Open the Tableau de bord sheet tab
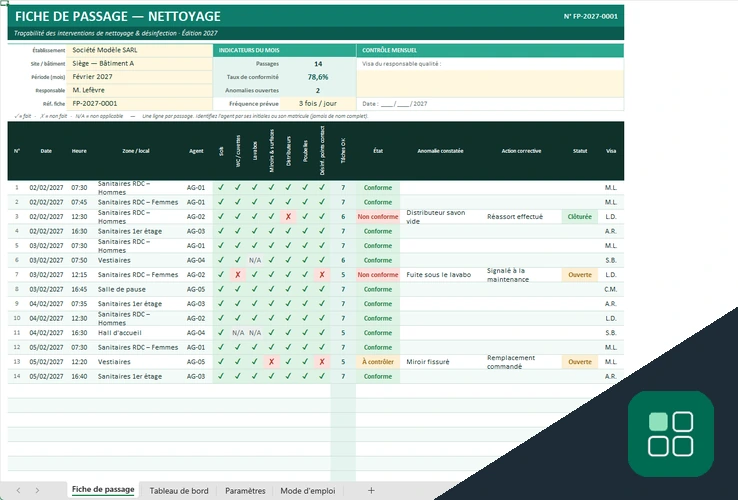The width and height of the screenshot is (738, 500). pyautogui.click(x=179, y=491)
